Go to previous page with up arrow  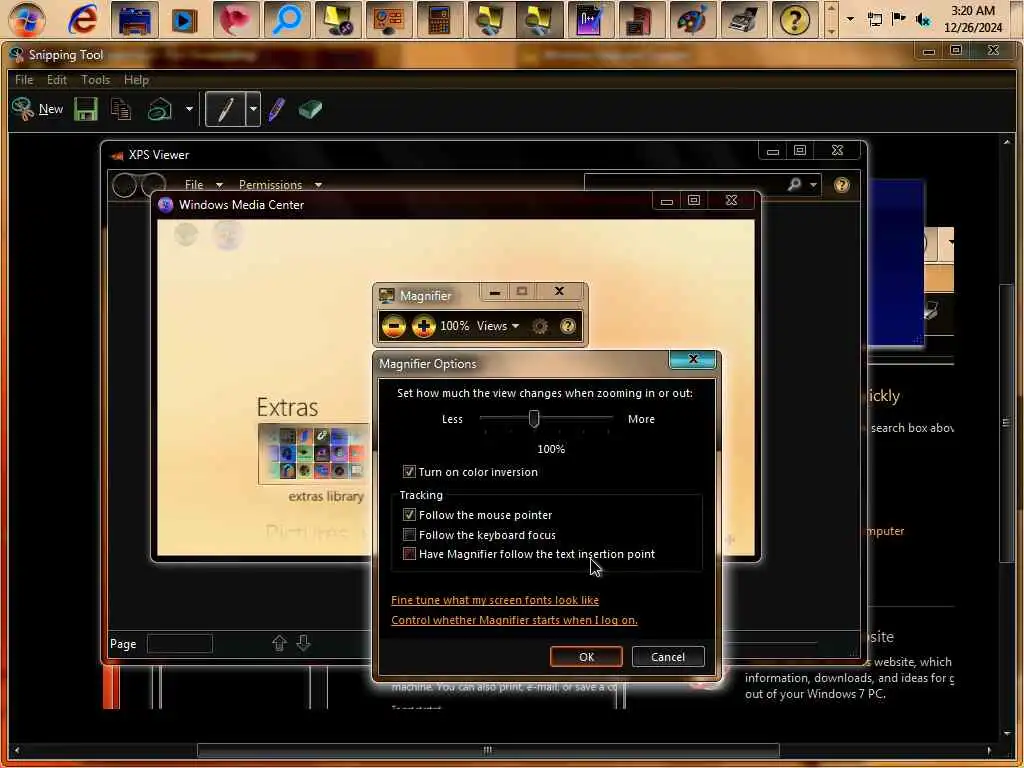pos(279,644)
